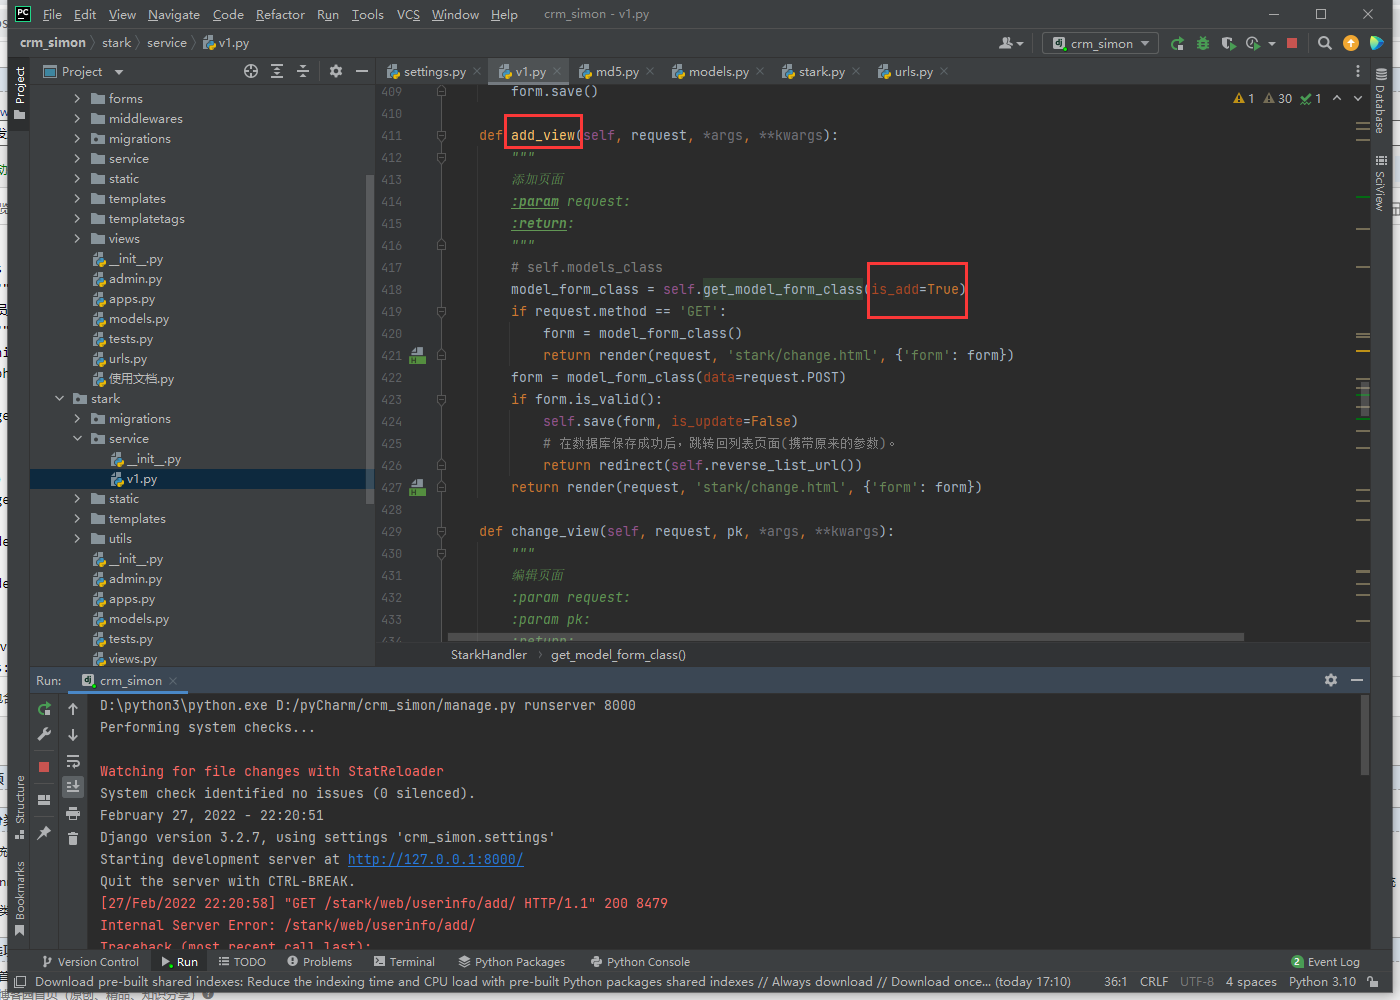Open Run panel gear settings
The image size is (1400, 1000).
tap(1331, 680)
